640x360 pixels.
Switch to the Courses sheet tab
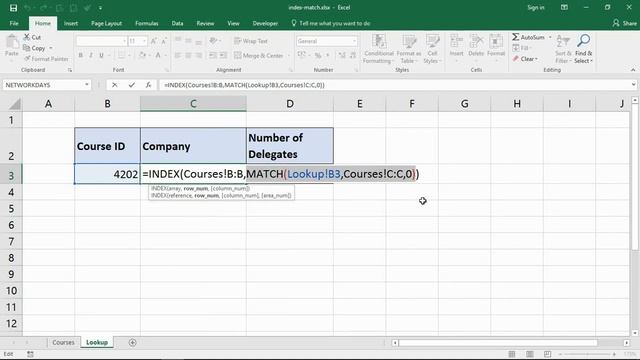63,342
